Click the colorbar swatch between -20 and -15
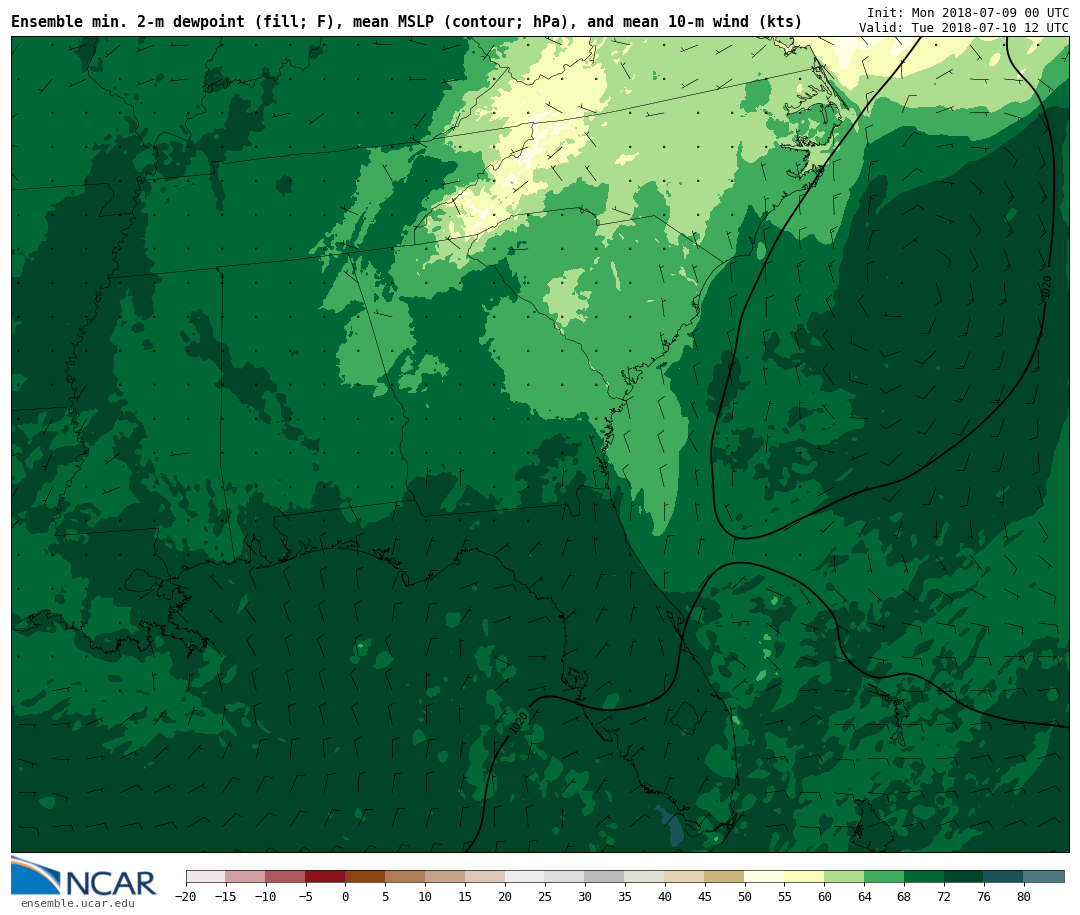 coord(206,877)
